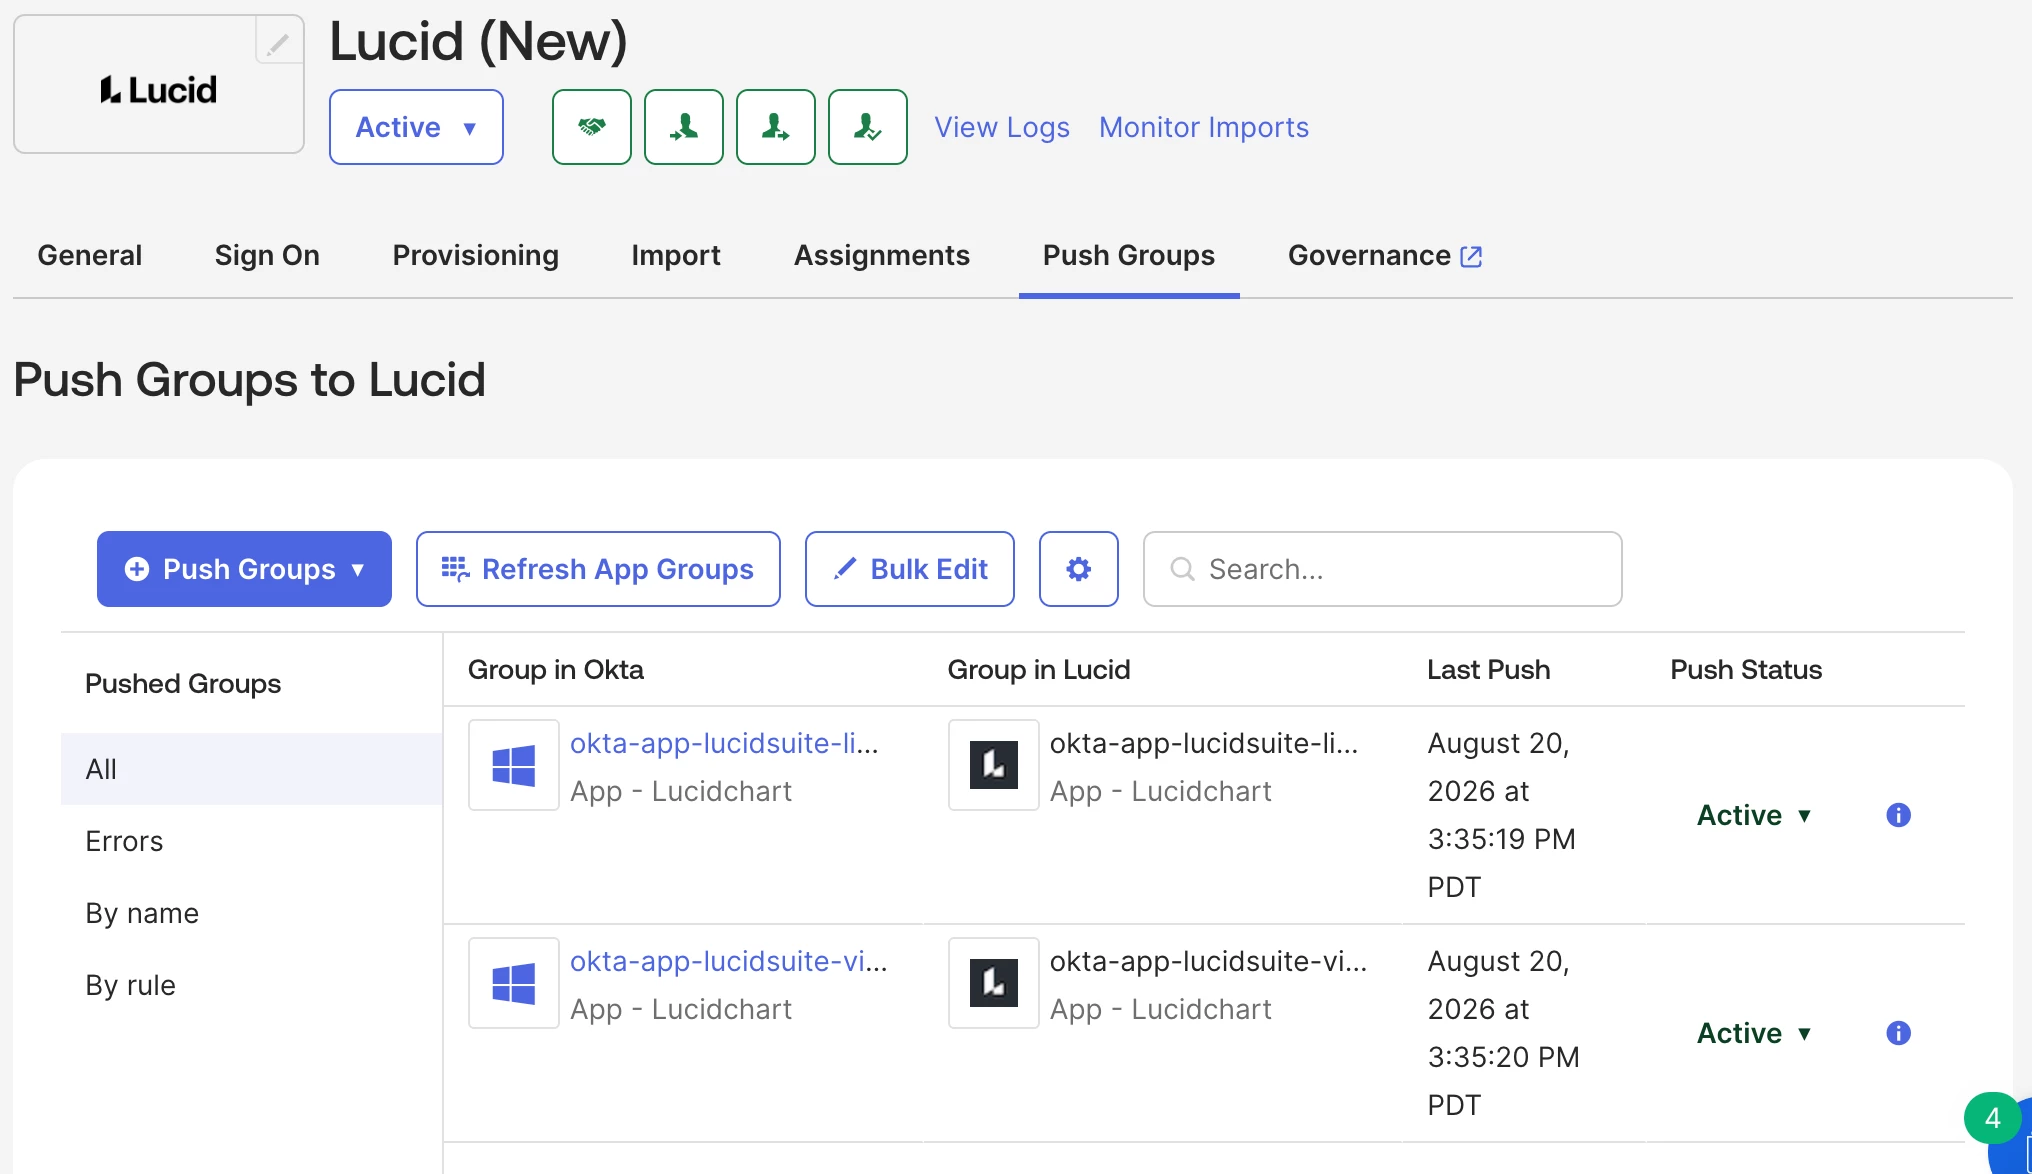Select the By name filter
The image size is (2032, 1174).
252,913
